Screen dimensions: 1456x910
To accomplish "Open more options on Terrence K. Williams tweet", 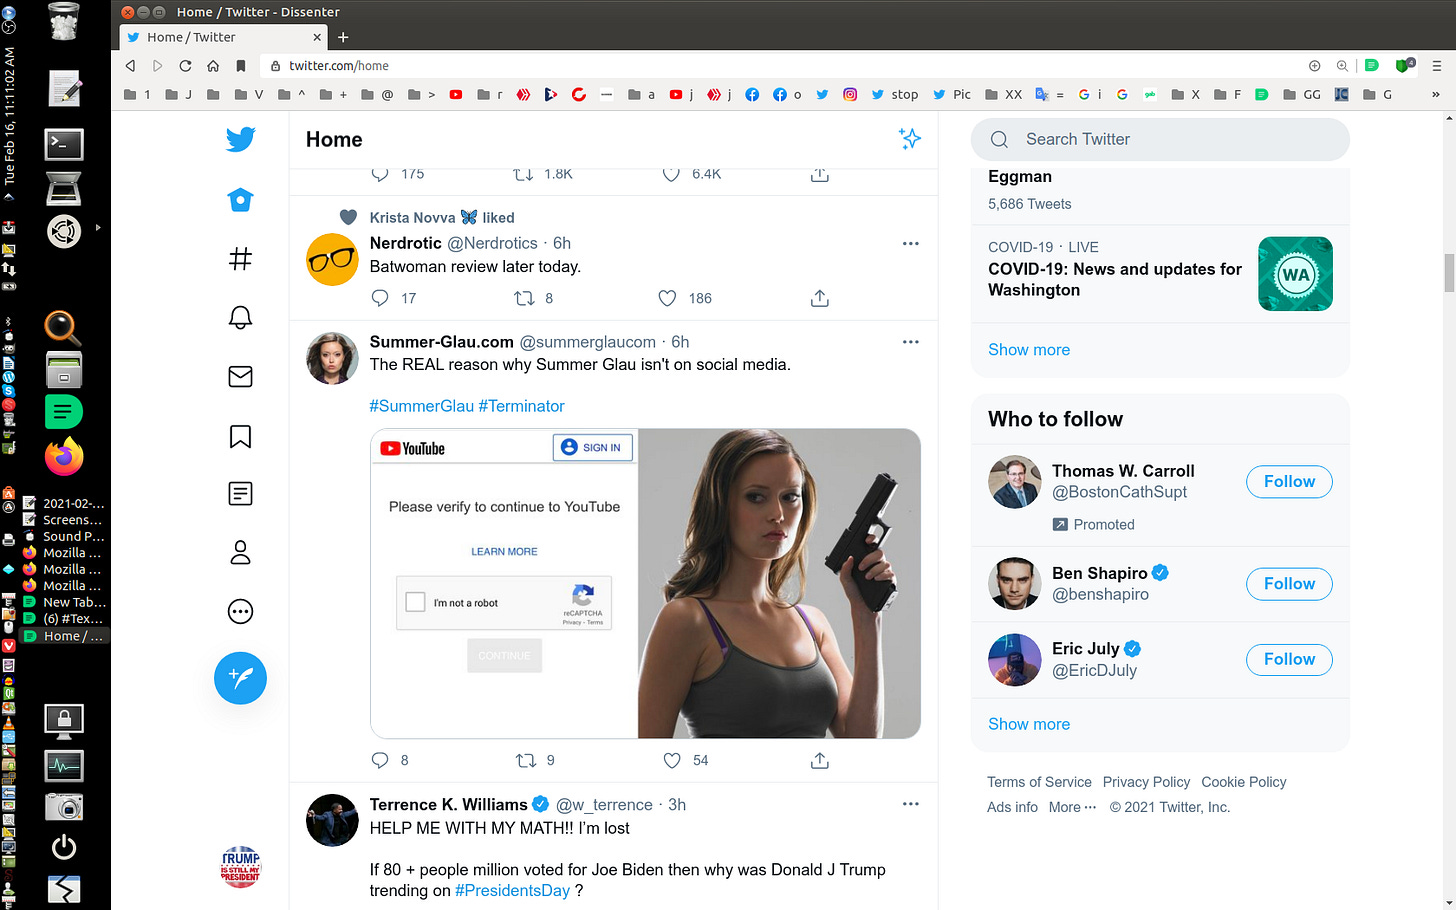I will pyautogui.click(x=910, y=804).
